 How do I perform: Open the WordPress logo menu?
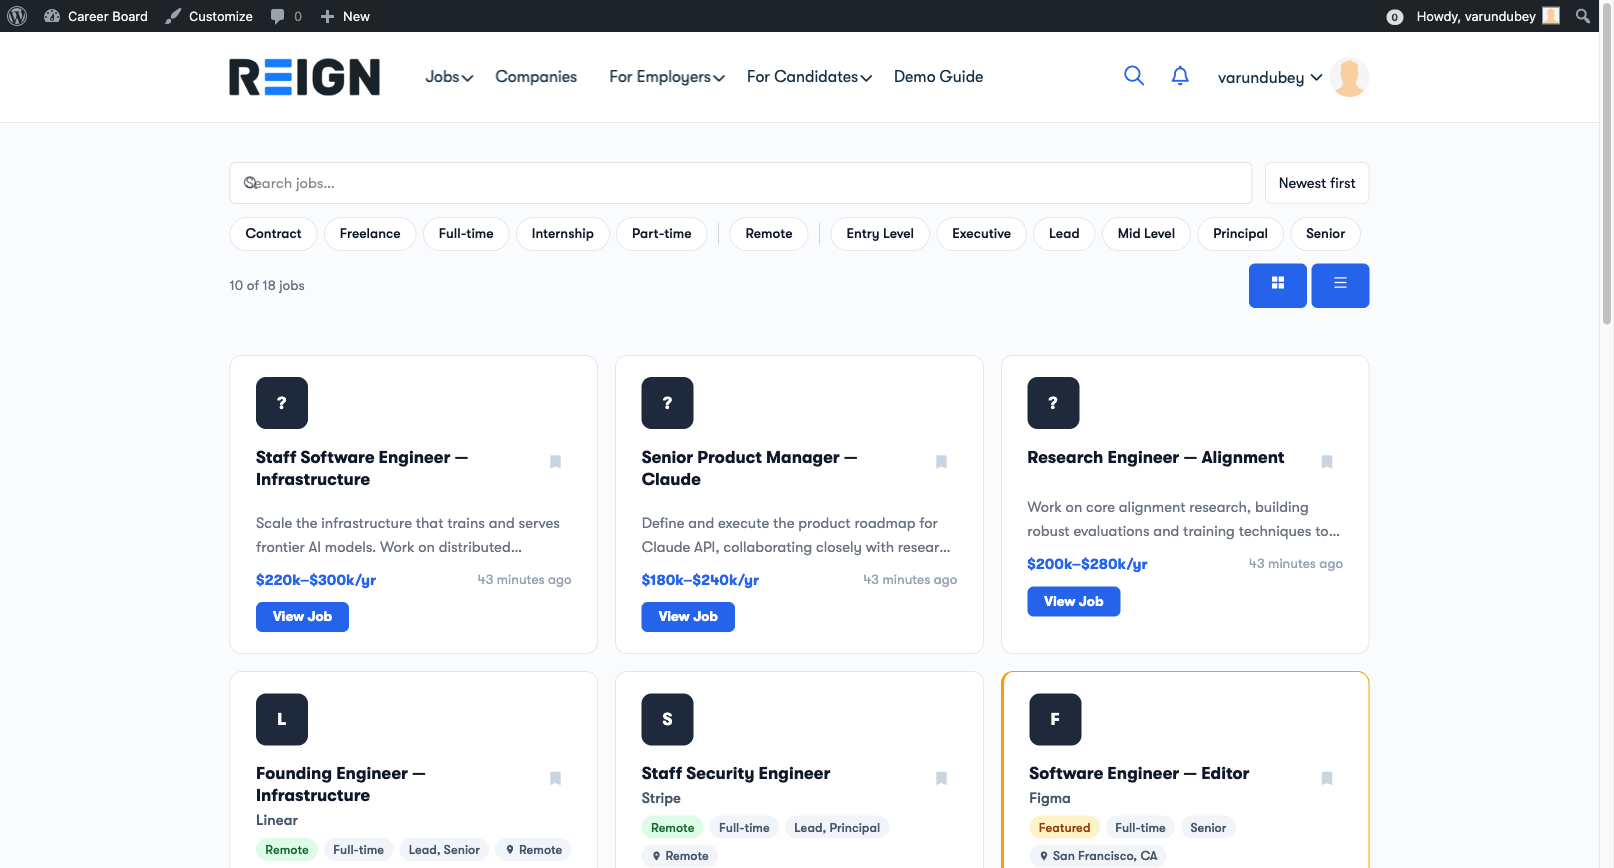pyautogui.click(x=17, y=16)
